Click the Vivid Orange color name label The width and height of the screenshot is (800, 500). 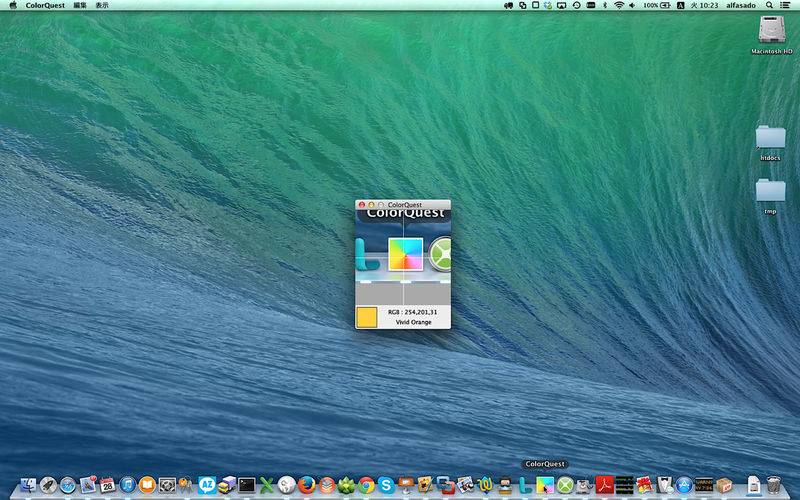pyautogui.click(x=413, y=322)
